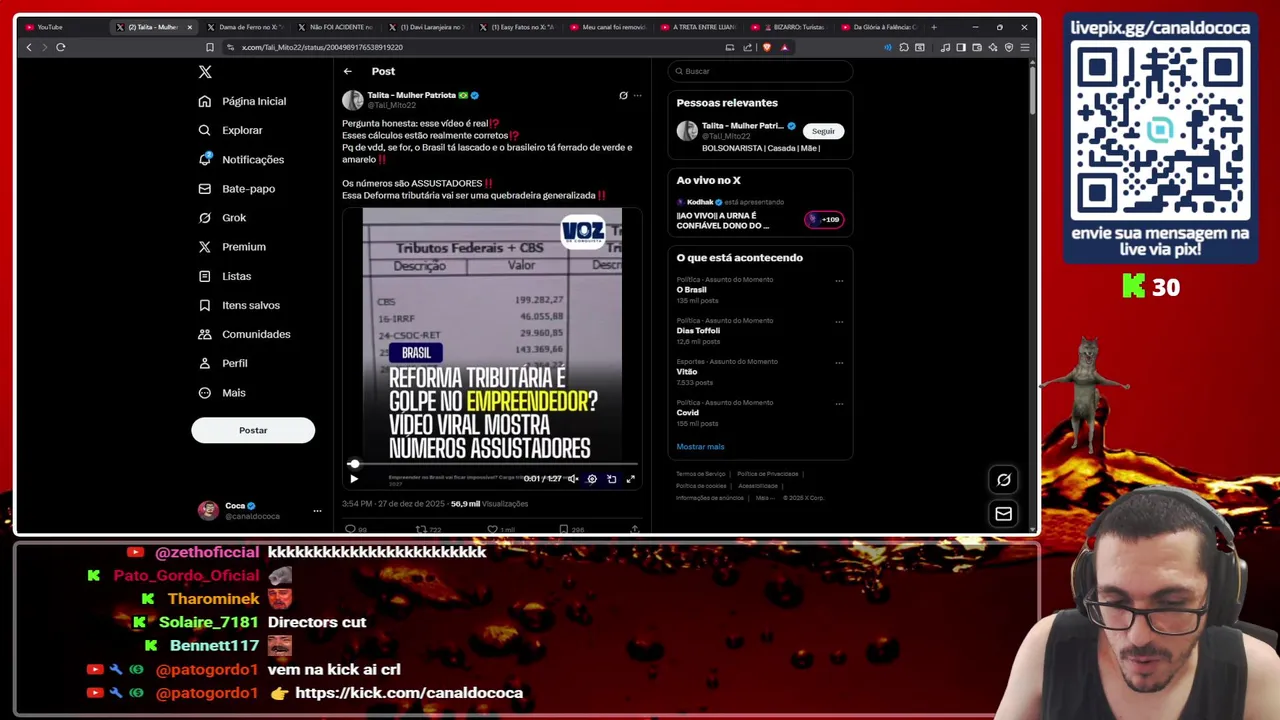The height and width of the screenshot is (720, 1280).
Task: Click the back arrow beside Post header
Action: 347,71
